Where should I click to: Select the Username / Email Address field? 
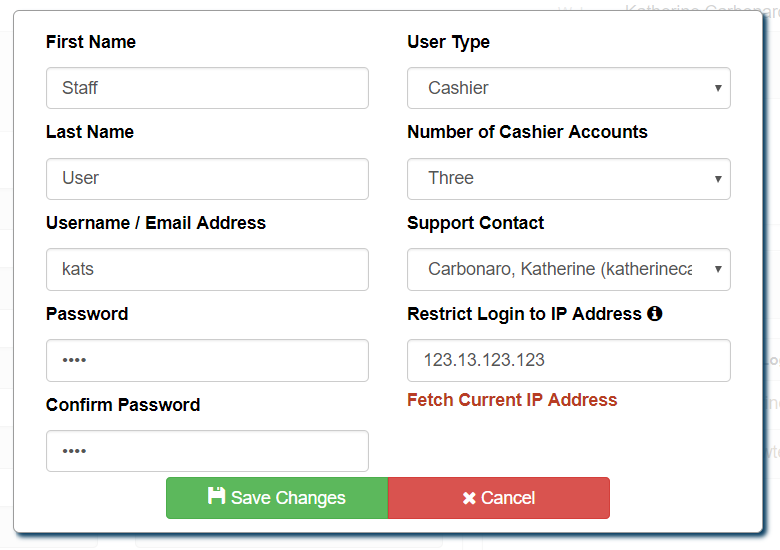point(207,270)
